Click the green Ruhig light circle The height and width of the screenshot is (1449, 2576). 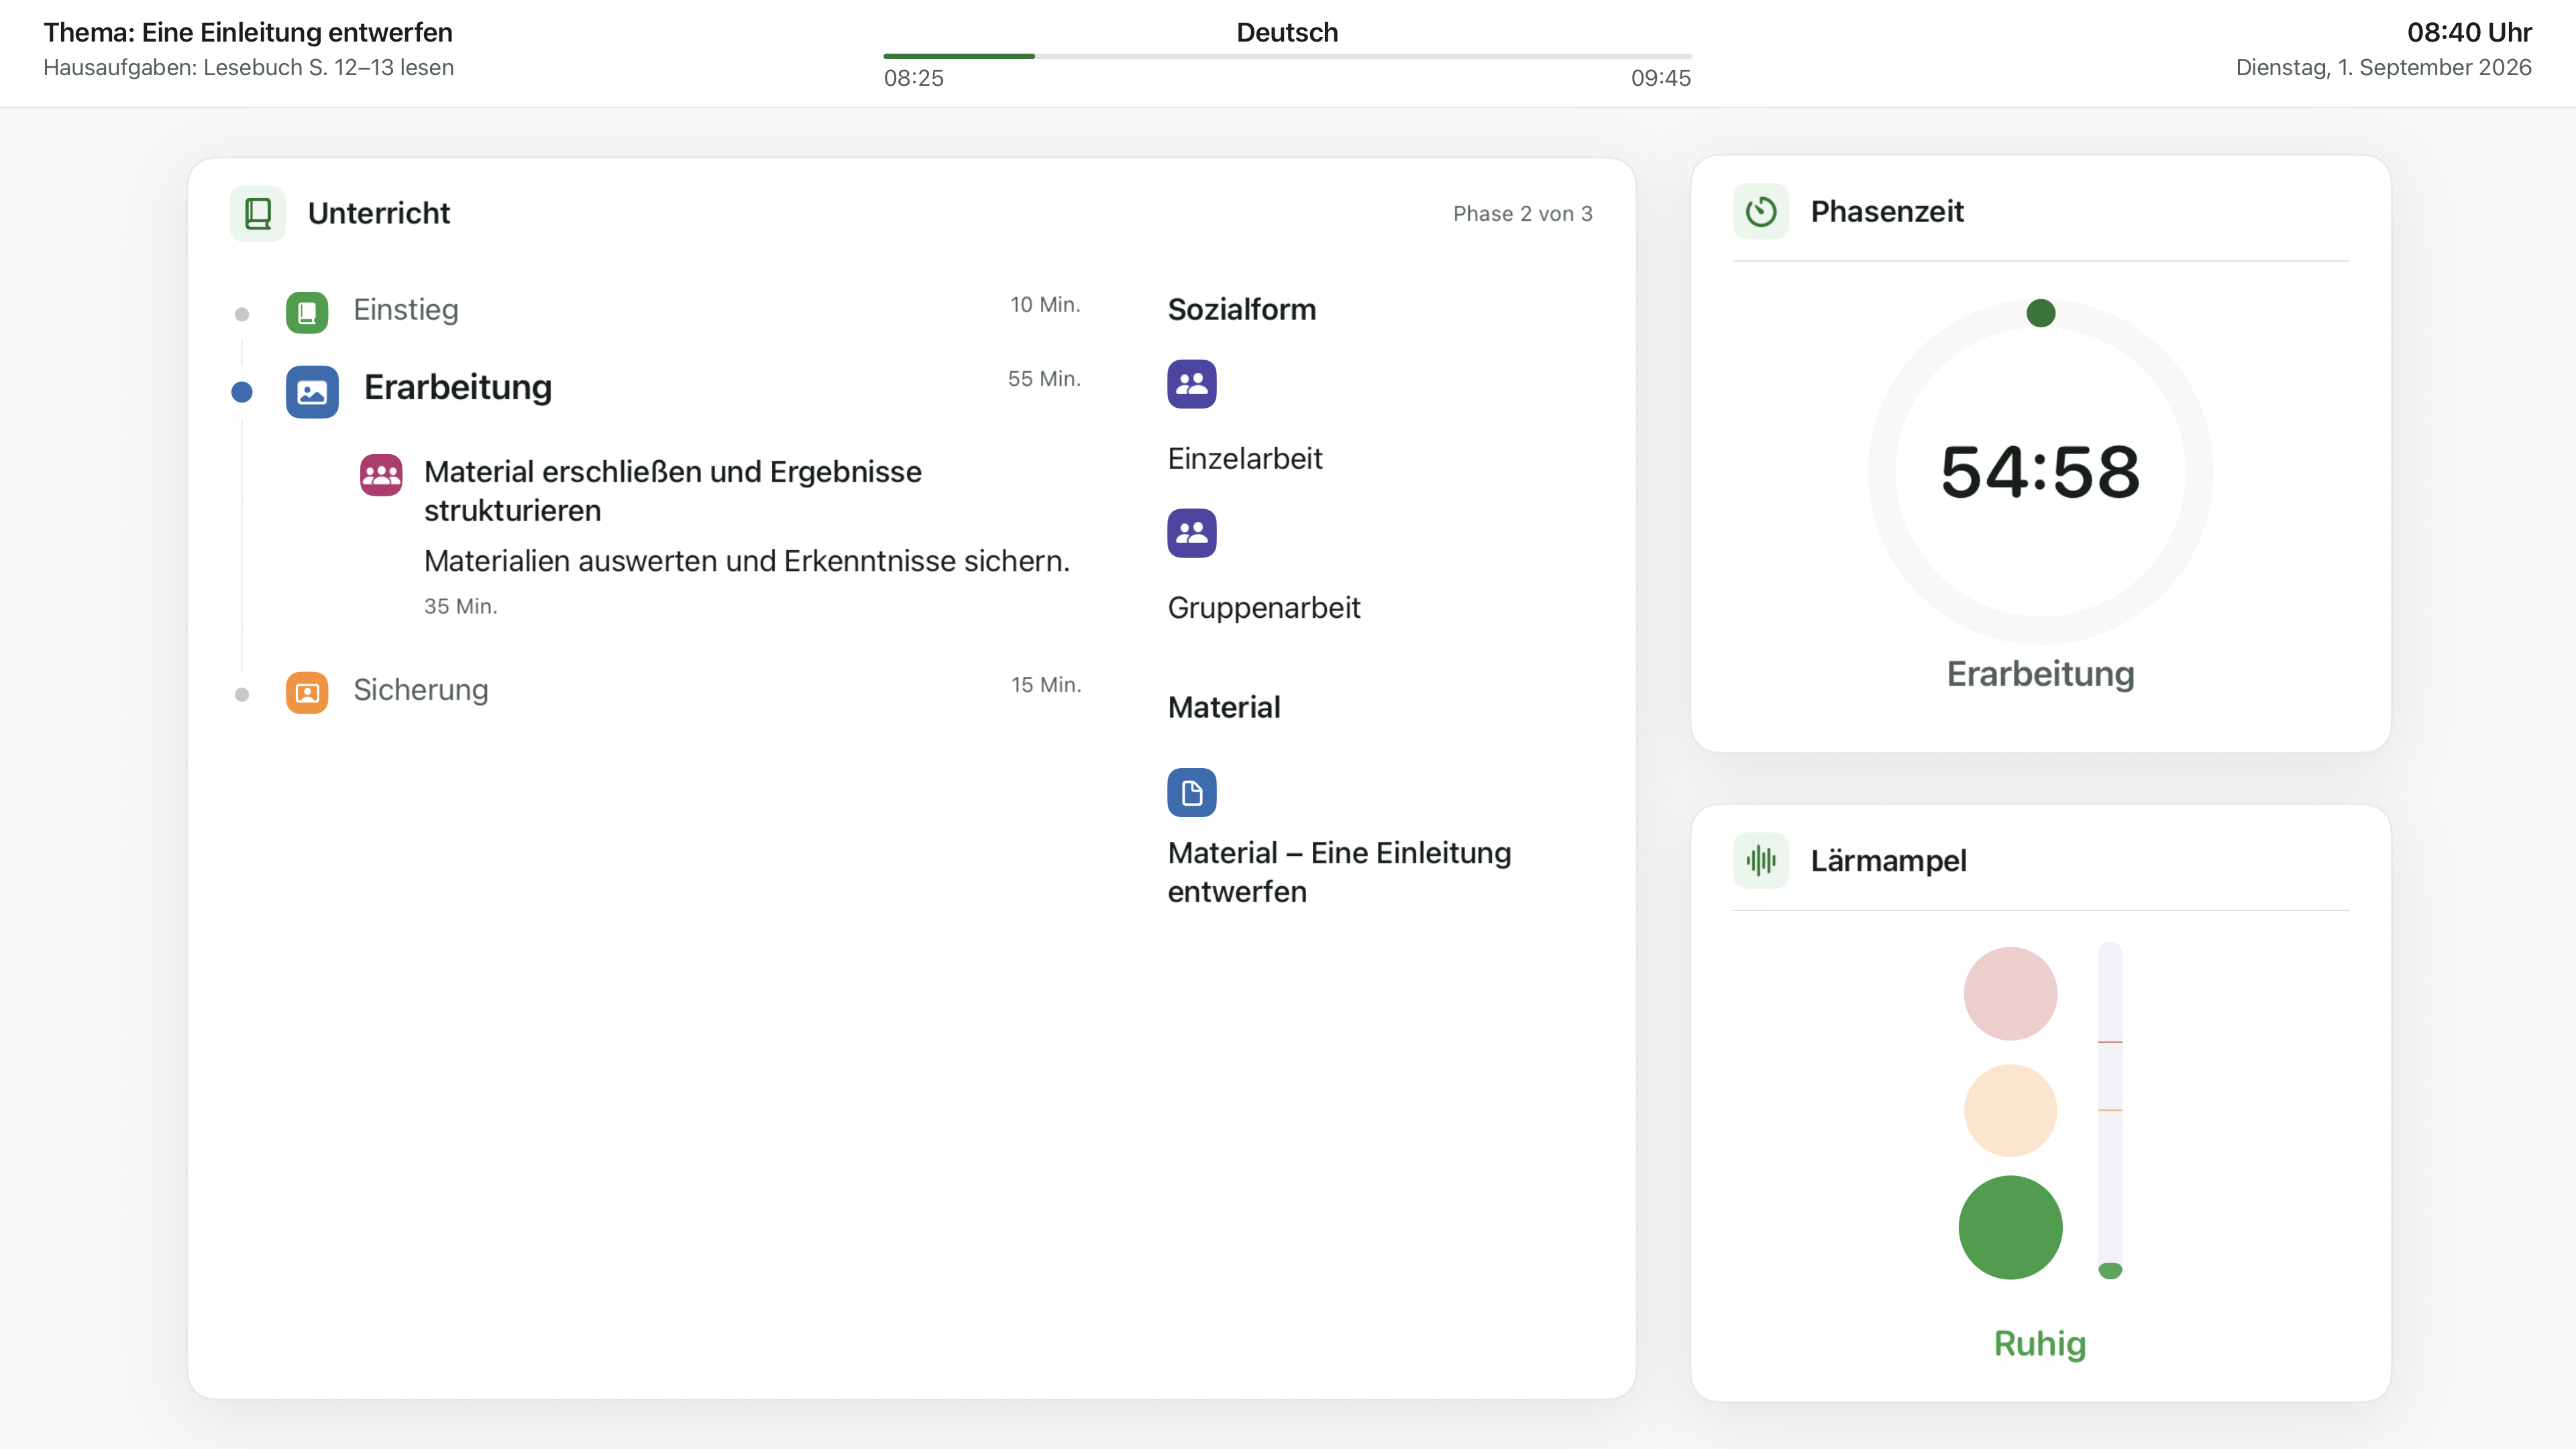2010,1227
